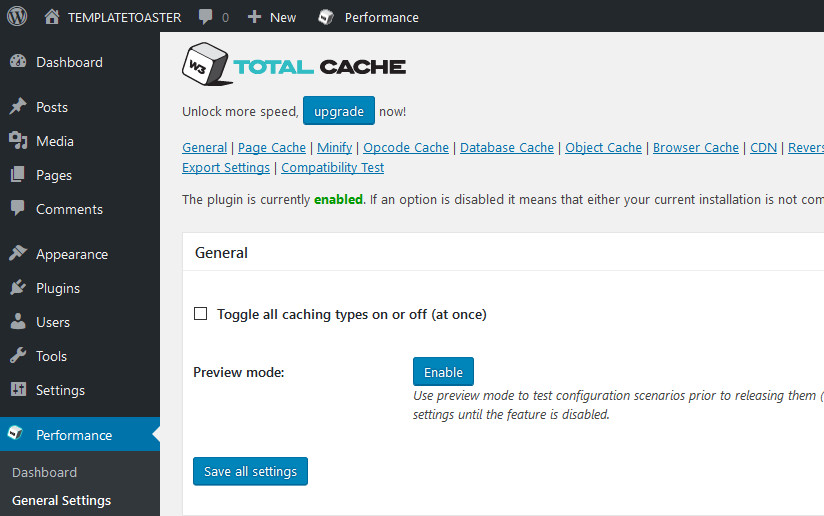The height and width of the screenshot is (516, 824).
Task: Click the Plugins plug icon
Action: pos(18,288)
